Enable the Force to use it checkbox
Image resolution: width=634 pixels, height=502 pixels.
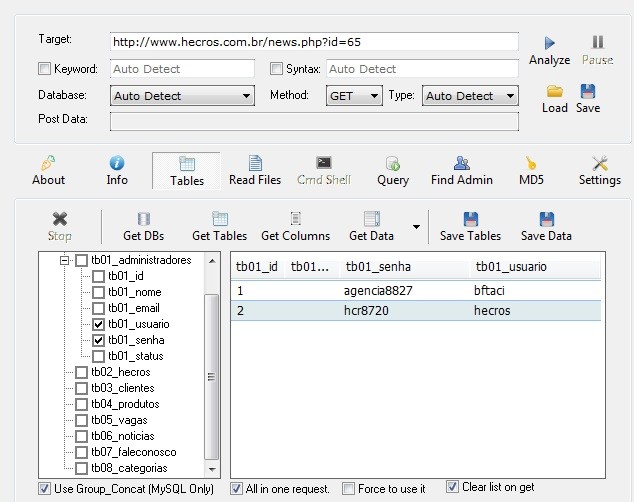pos(348,488)
